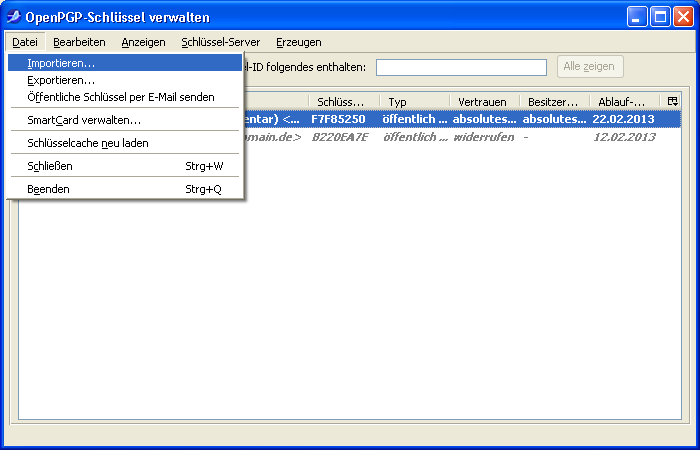700x450 pixels.
Task: Close the OpenPGP key window
Action: pyautogui.click(x=683, y=17)
